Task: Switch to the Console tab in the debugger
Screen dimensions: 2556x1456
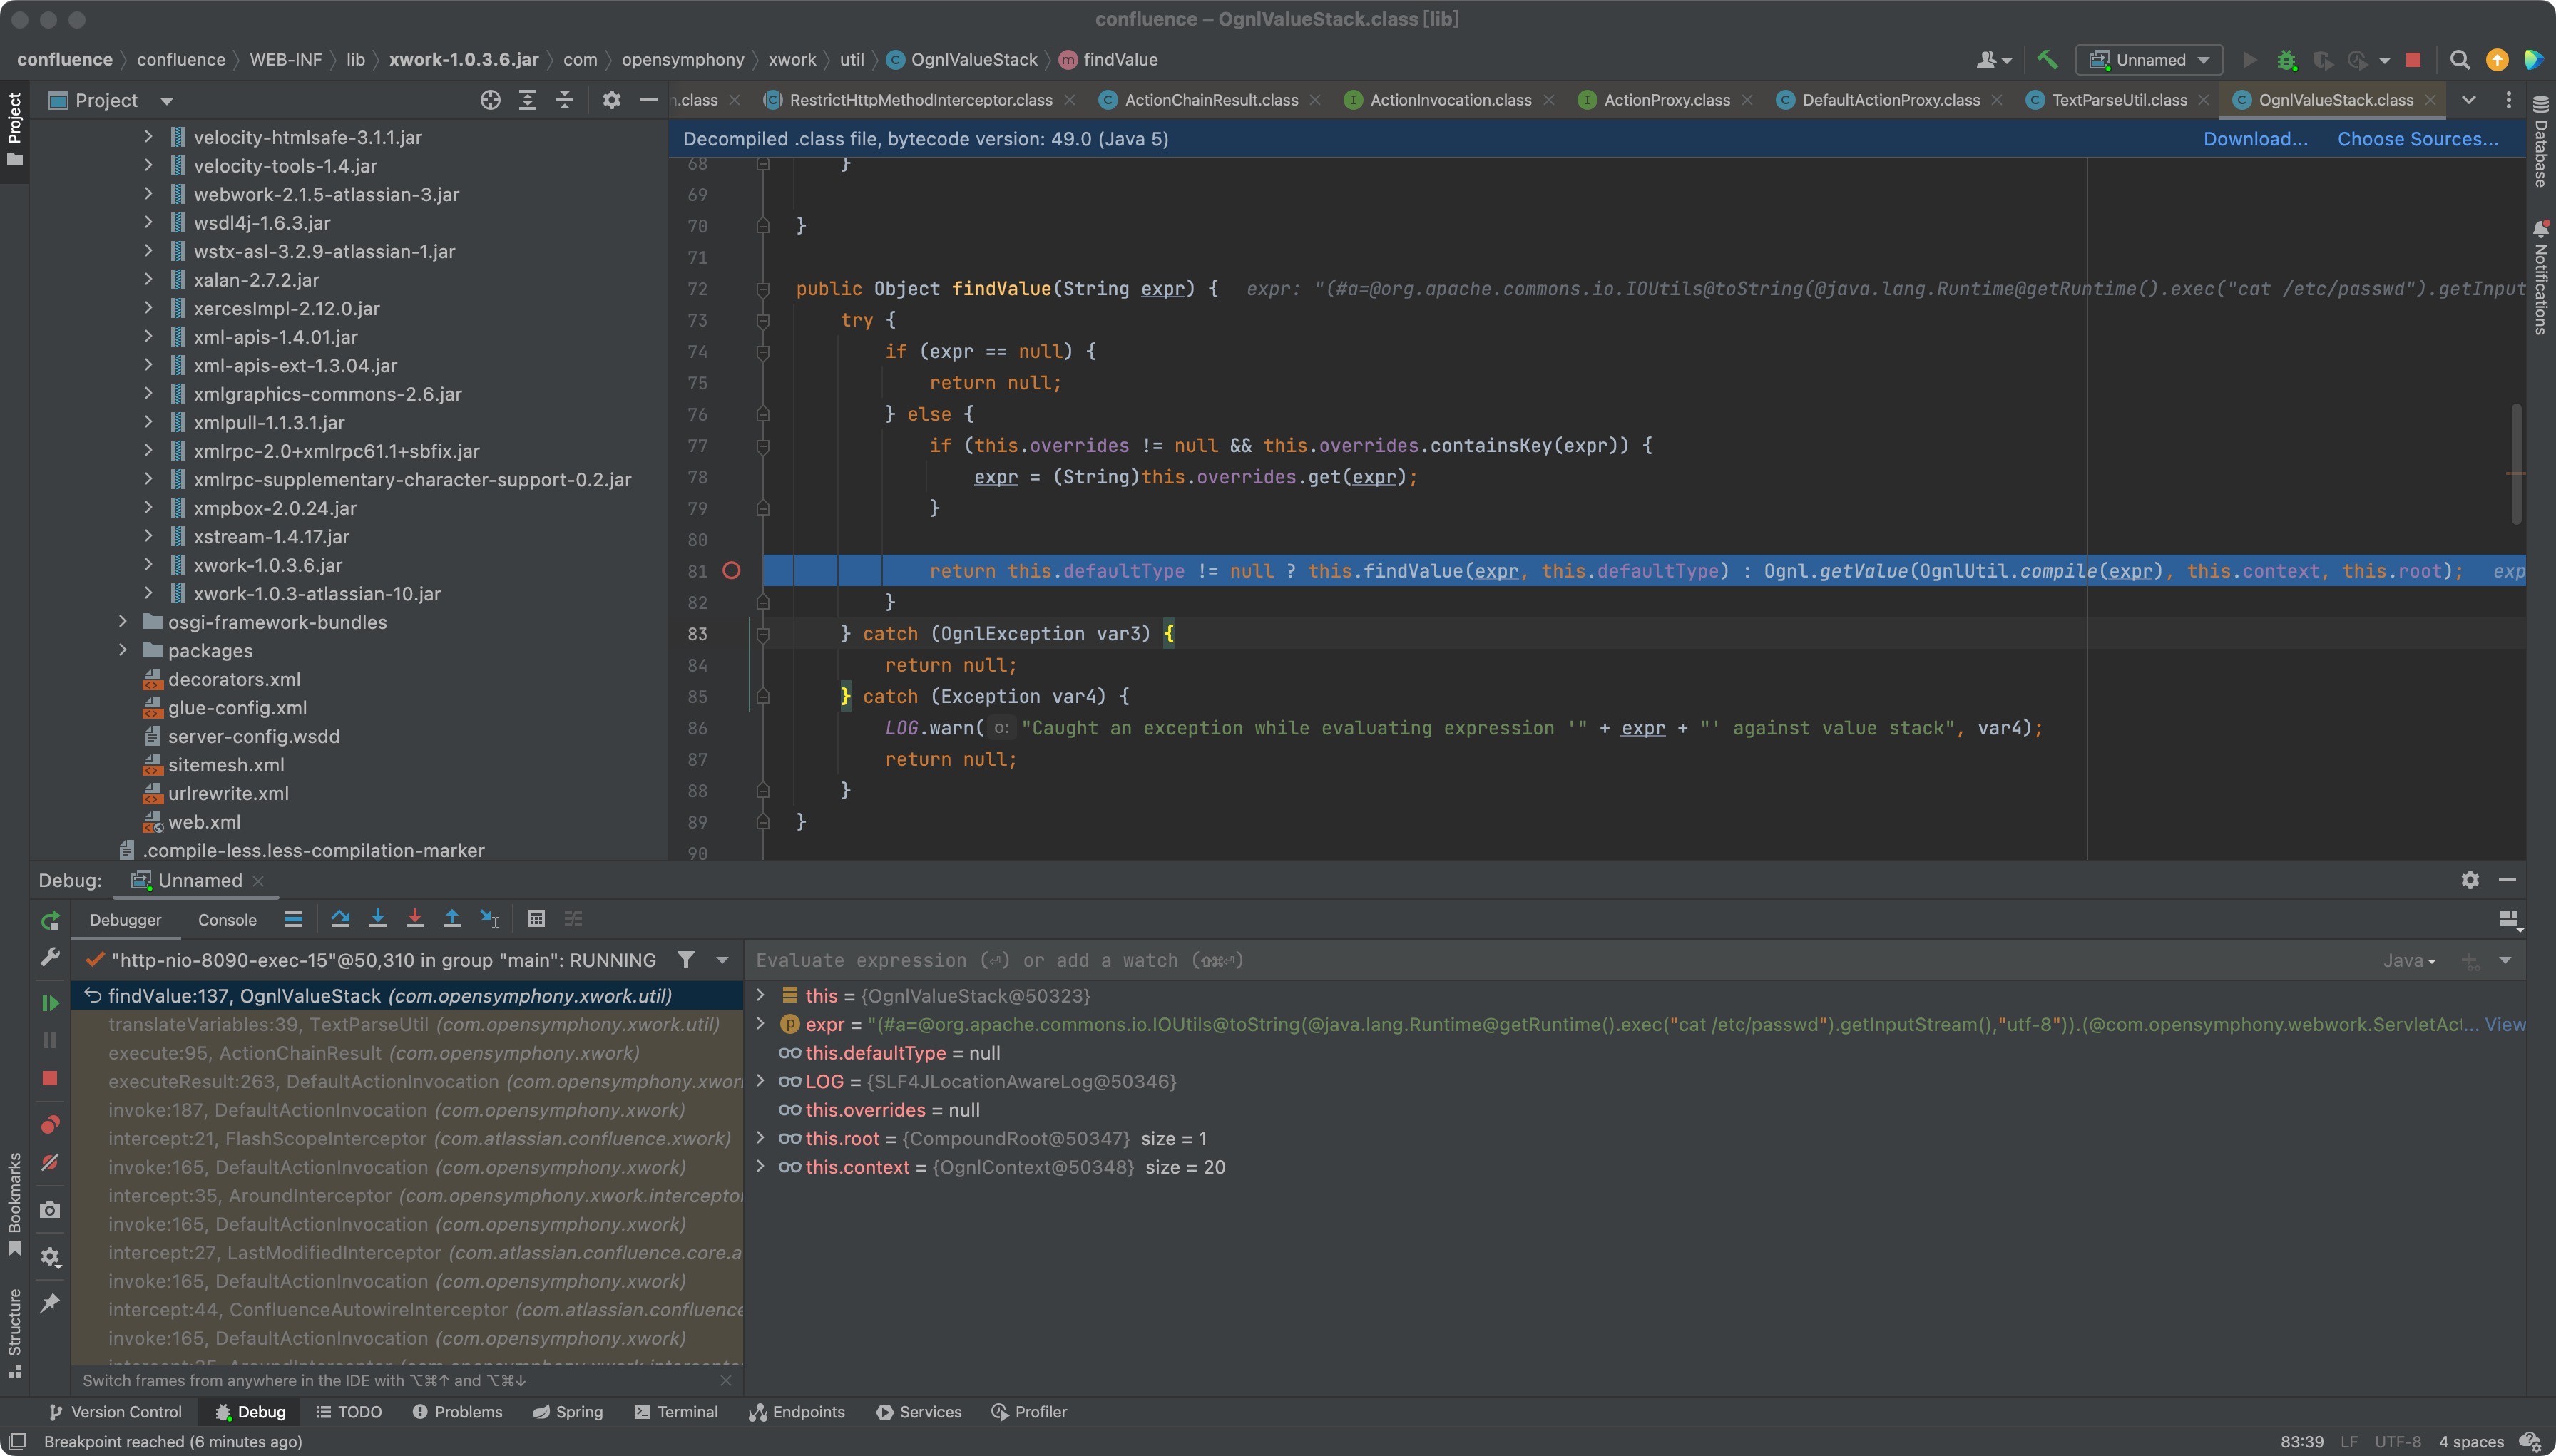Action: coord(227,920)
